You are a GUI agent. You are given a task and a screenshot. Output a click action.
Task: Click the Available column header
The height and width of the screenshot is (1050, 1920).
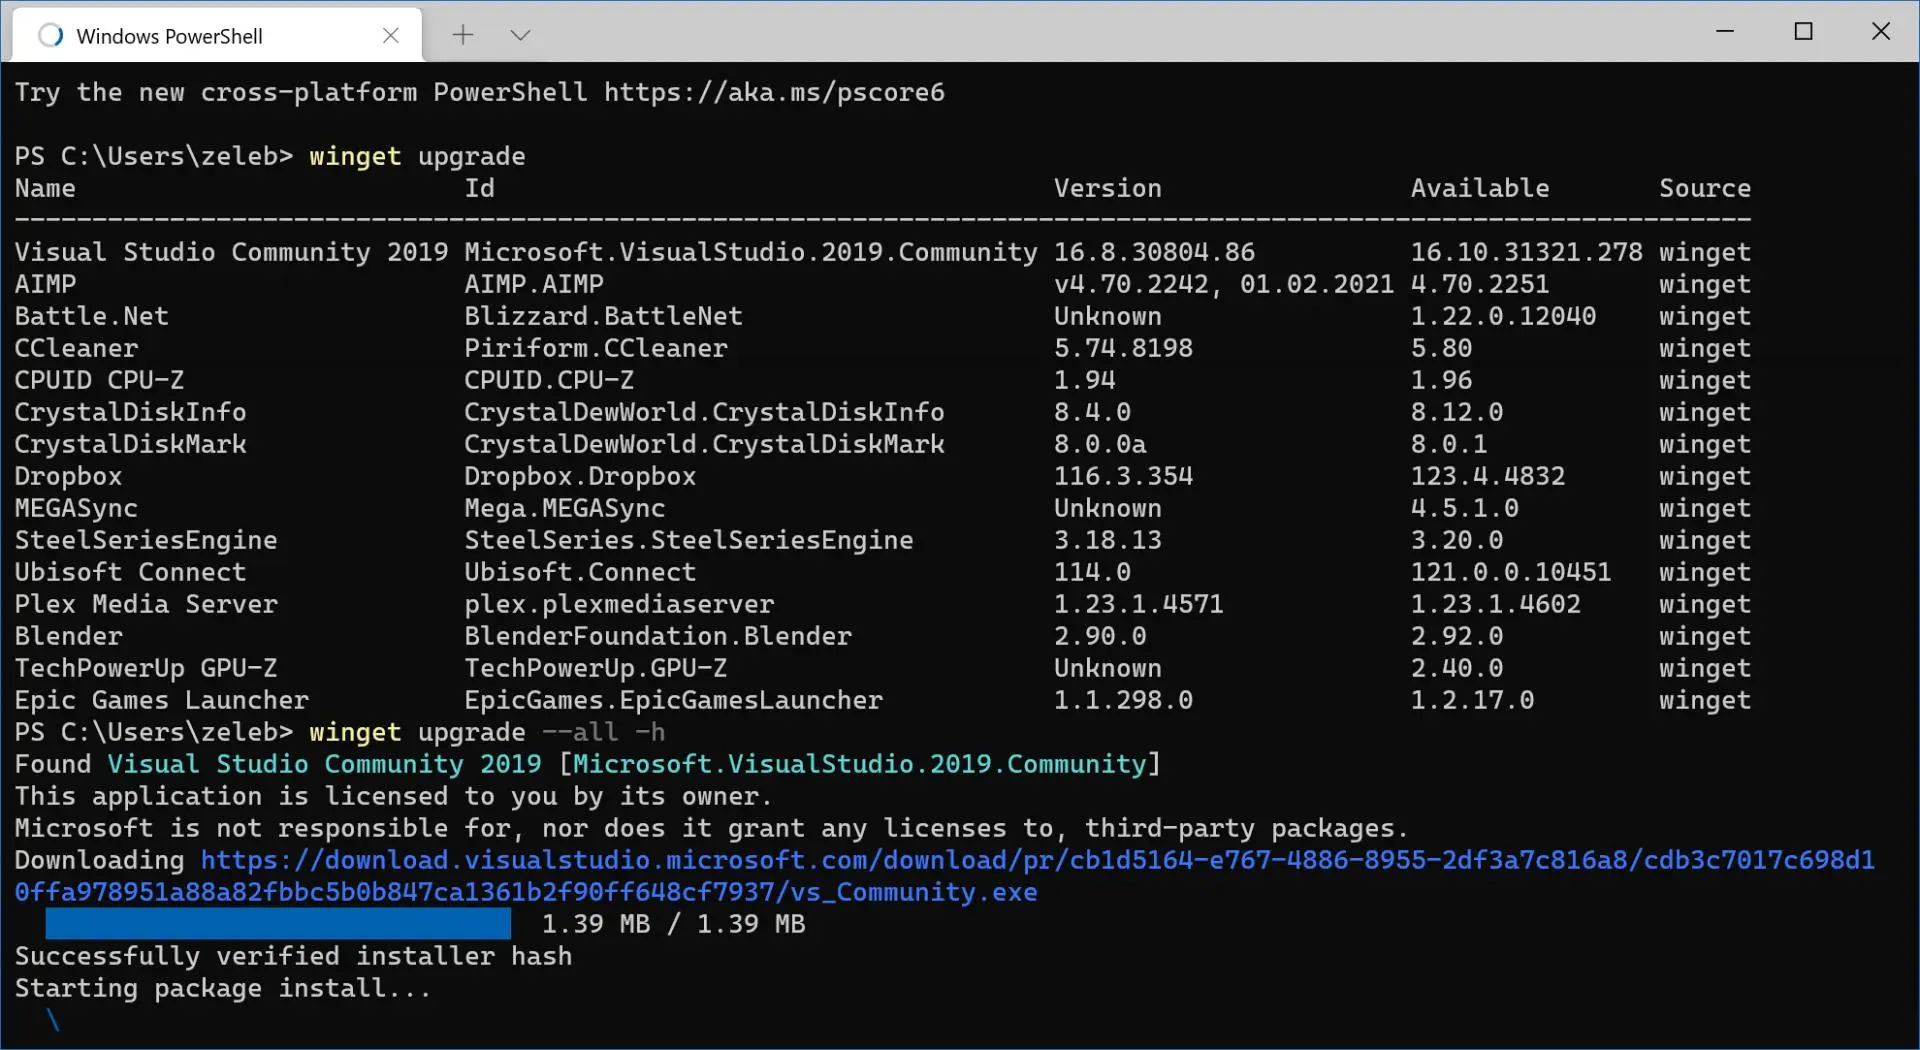pyautogui.click(x=1480, y=188)
